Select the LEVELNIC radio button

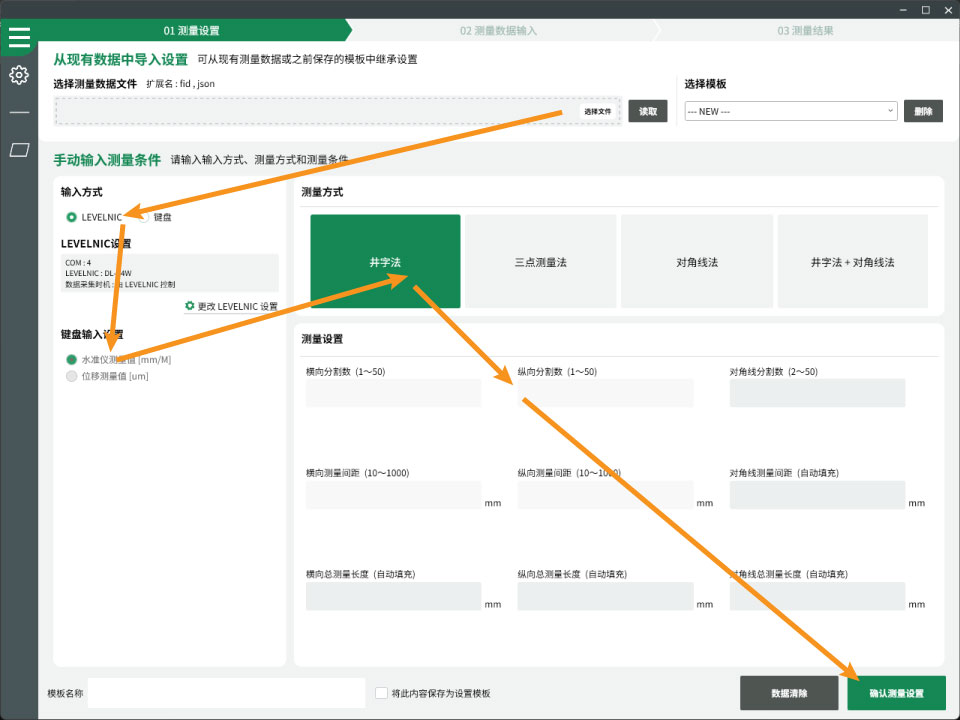pos(70,217)
